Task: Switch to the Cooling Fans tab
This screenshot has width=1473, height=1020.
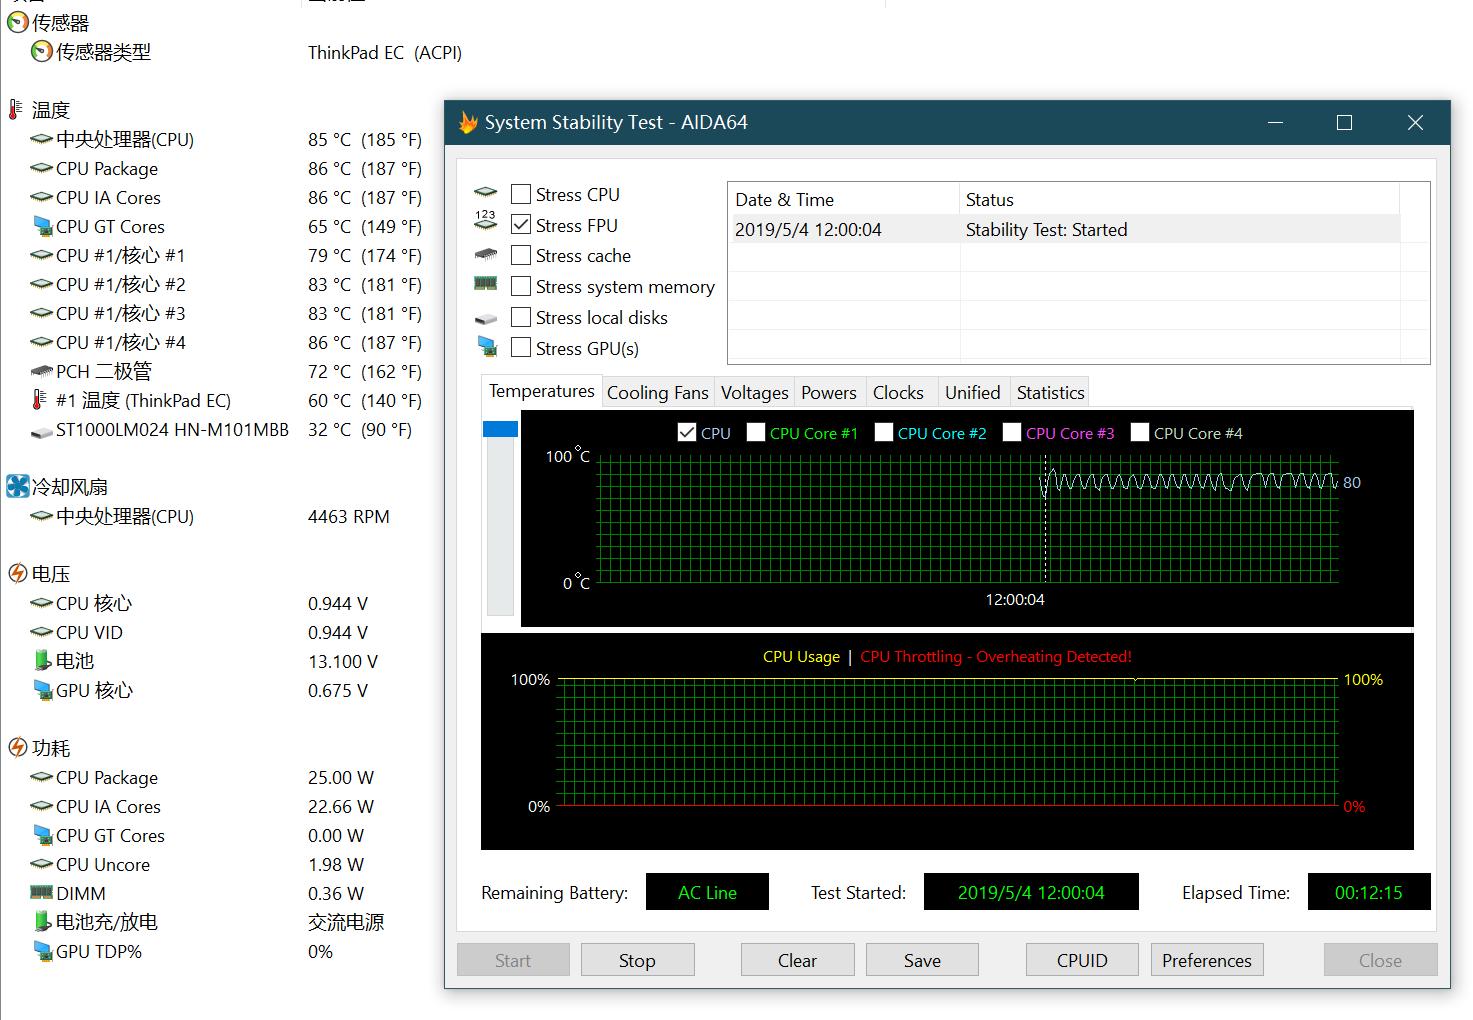Action: pos(657,393)
